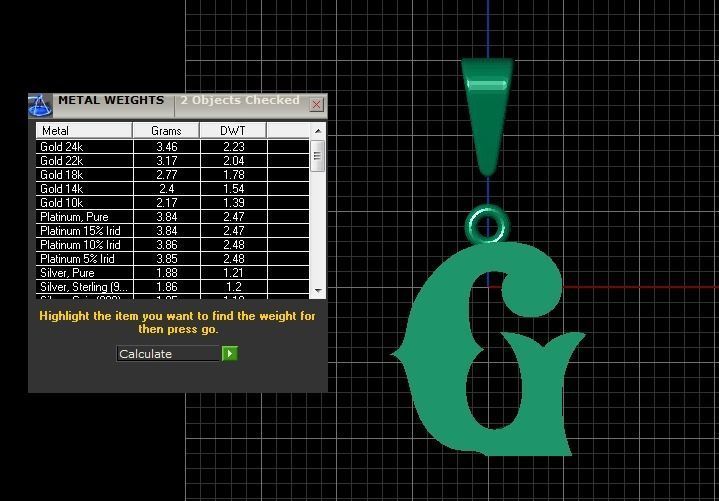Select the Gold 18k row
The width and height of the screenshot is (719, 501).
(x=172, y=175)
